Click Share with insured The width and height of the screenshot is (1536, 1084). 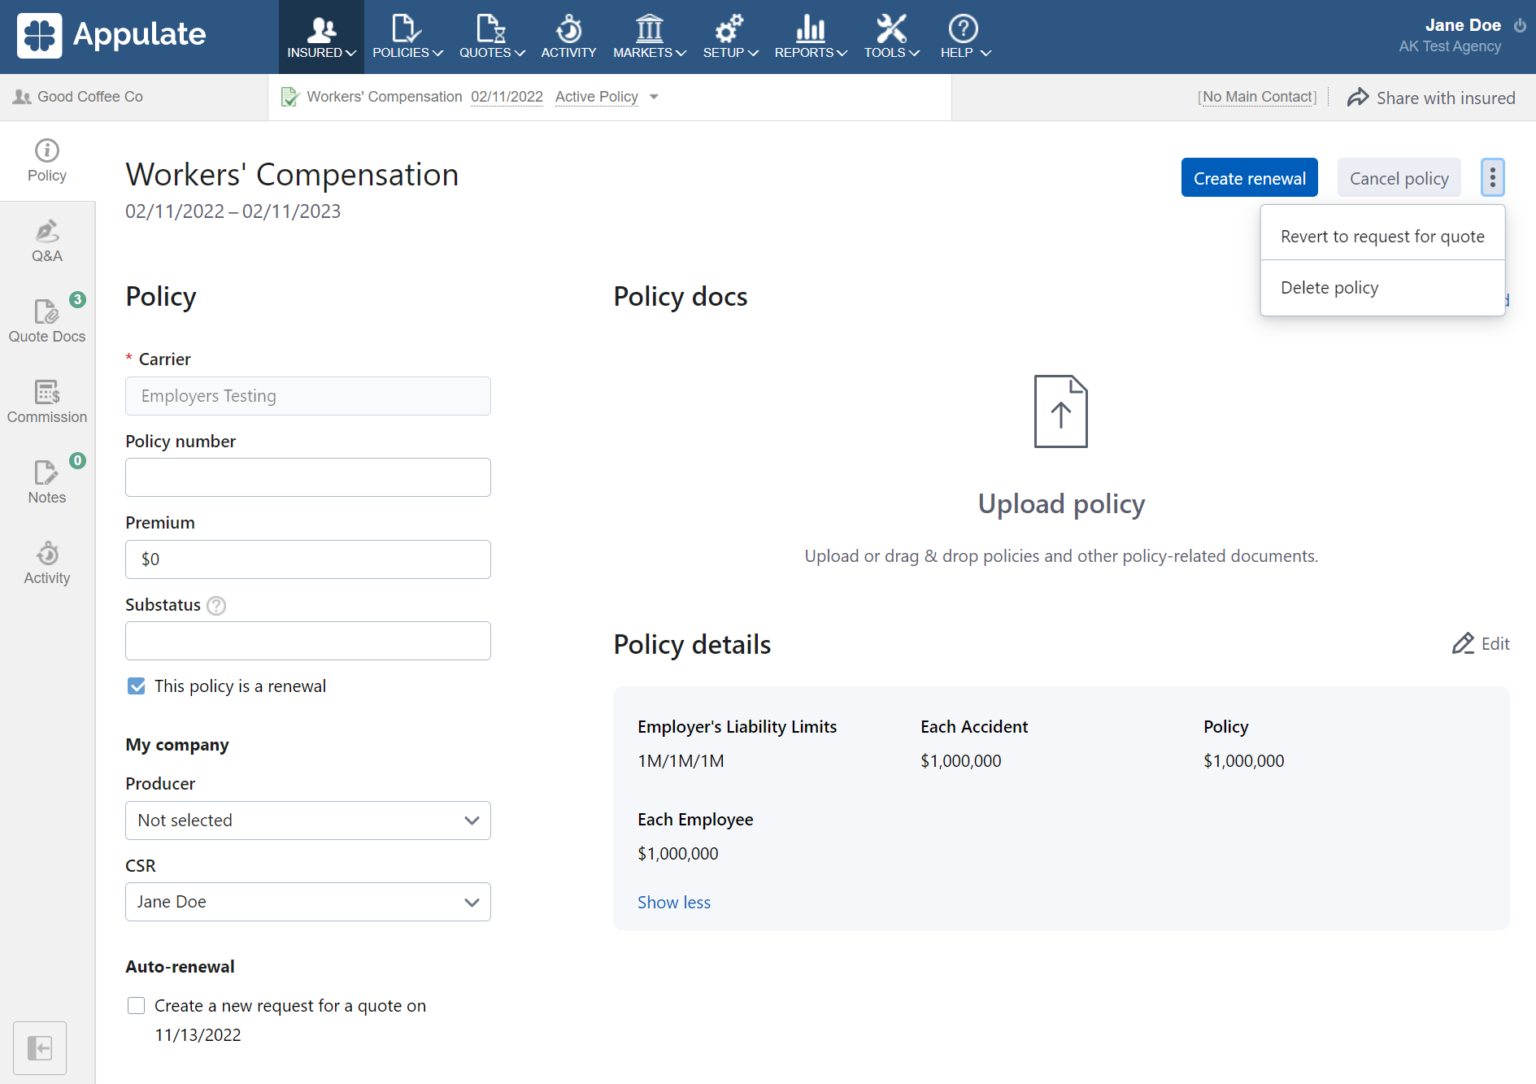pos(1431,97)
